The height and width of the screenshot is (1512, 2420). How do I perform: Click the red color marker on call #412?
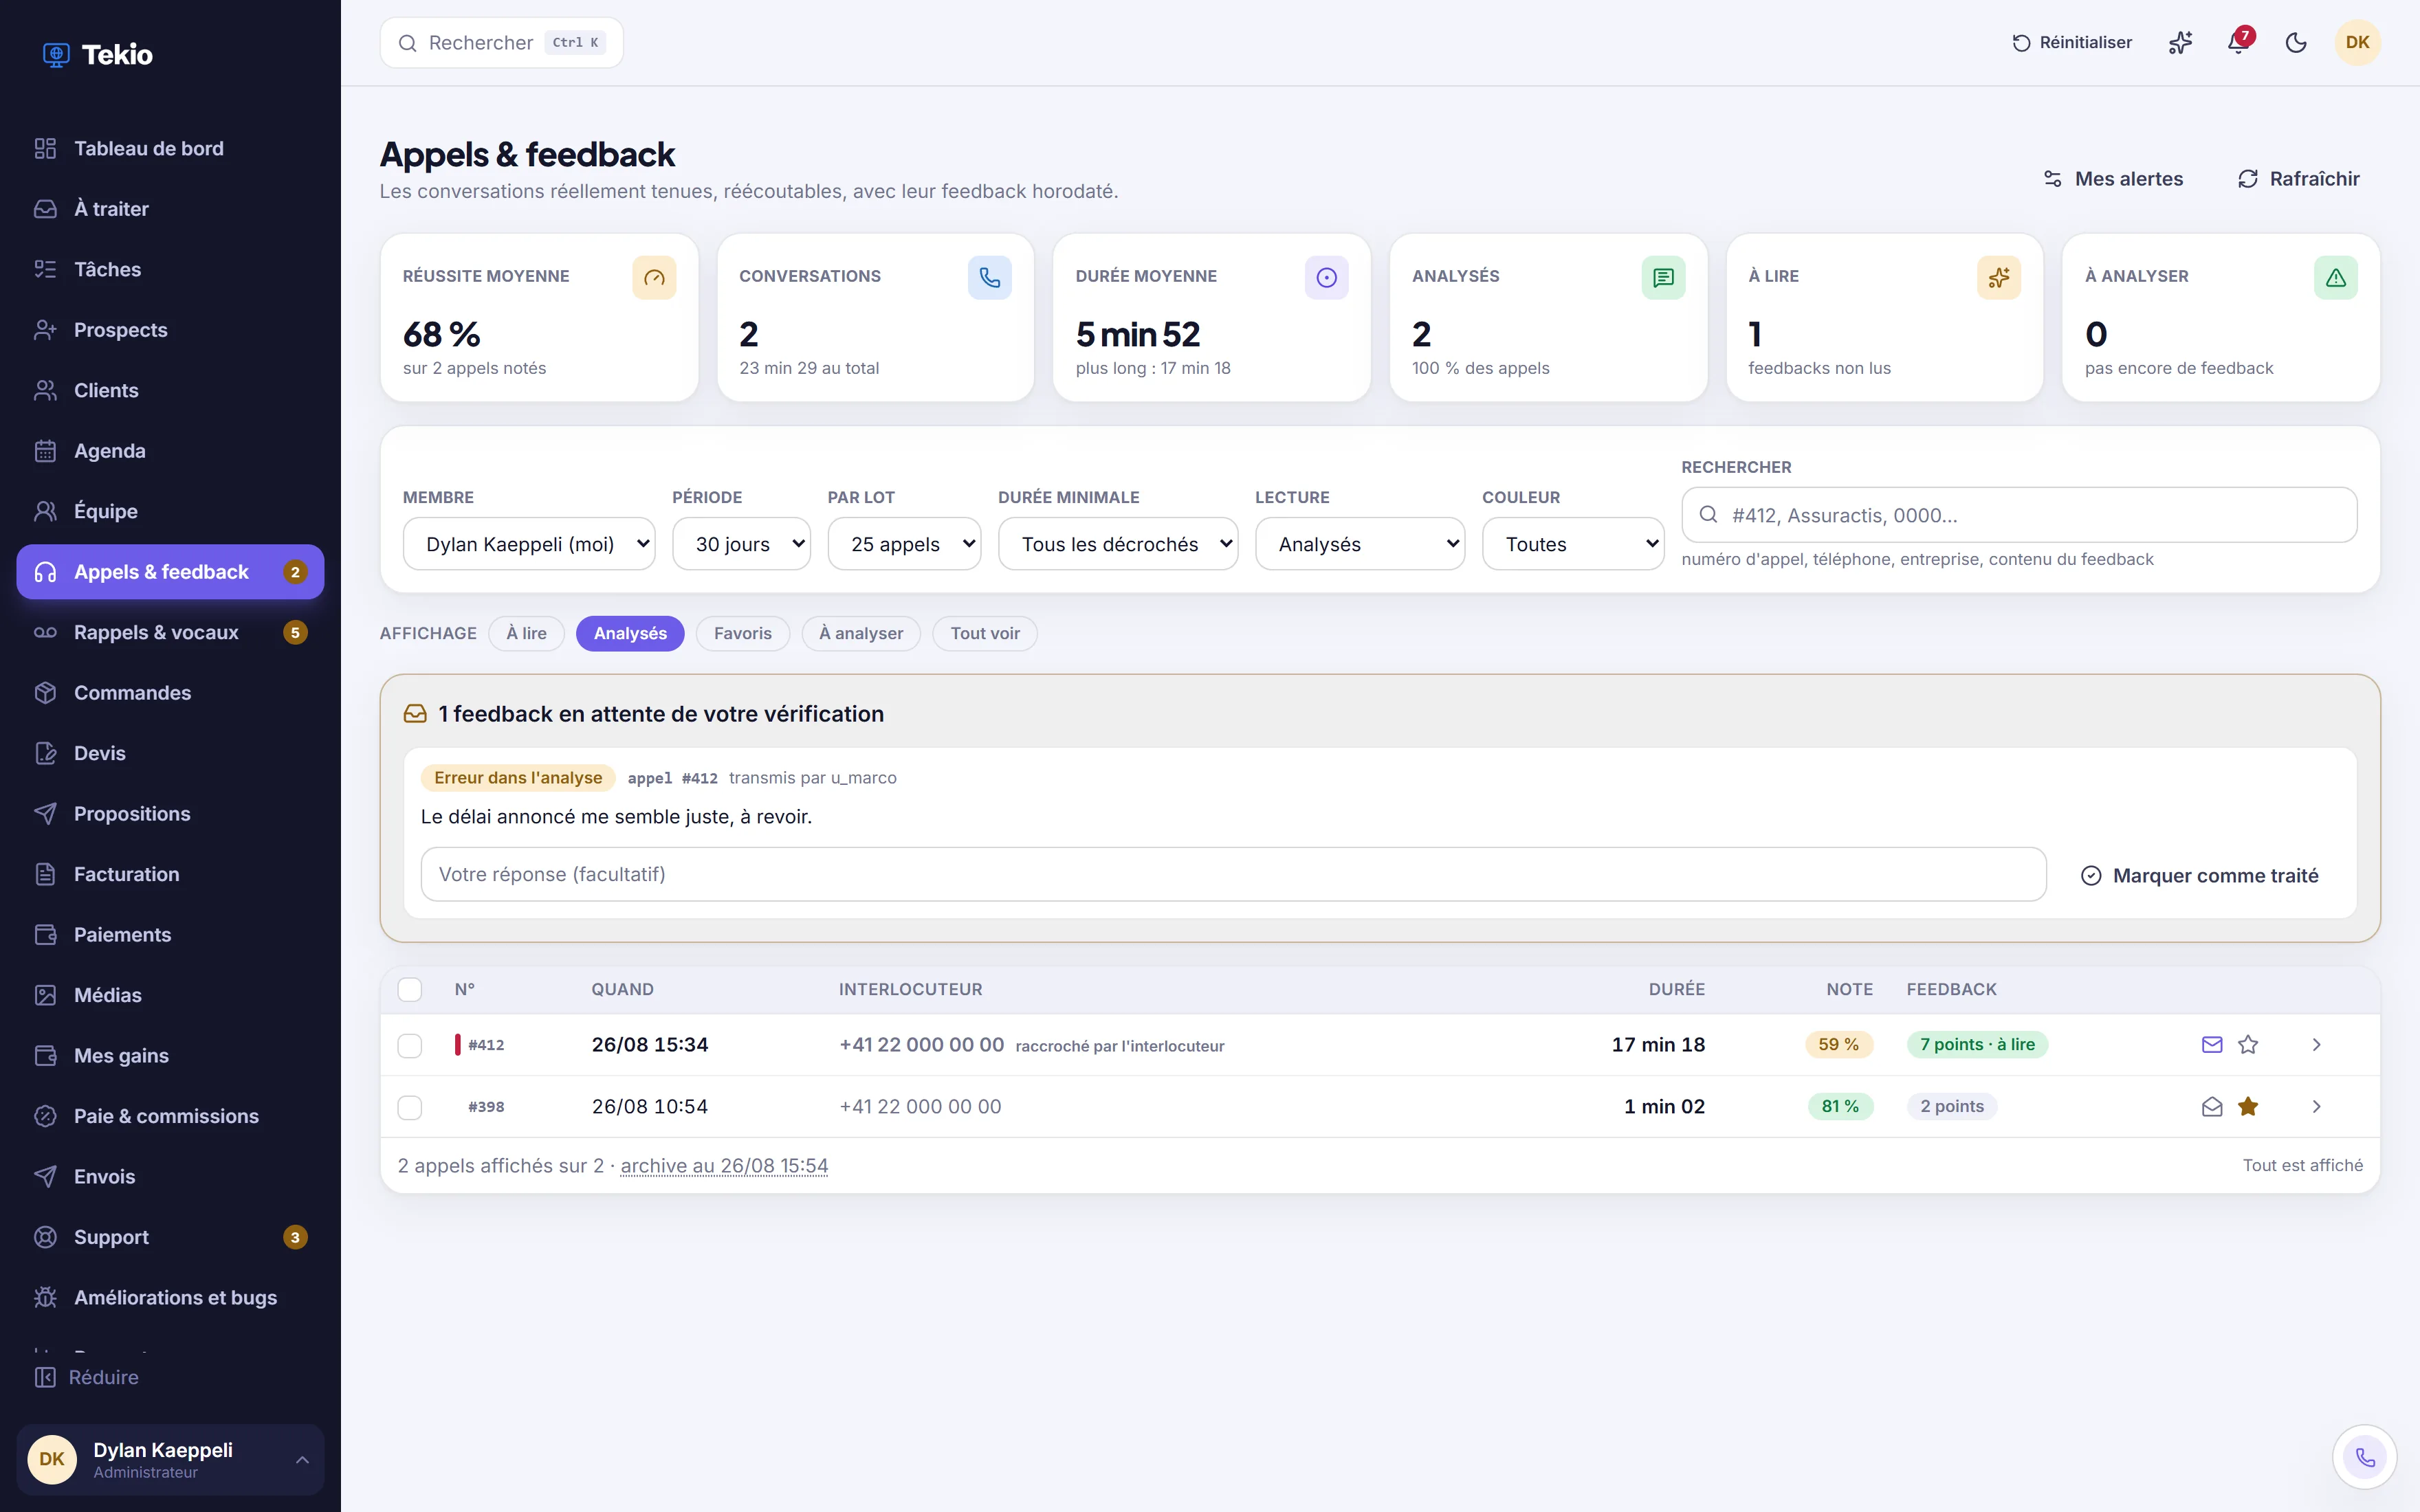(x=458, y=1045)
